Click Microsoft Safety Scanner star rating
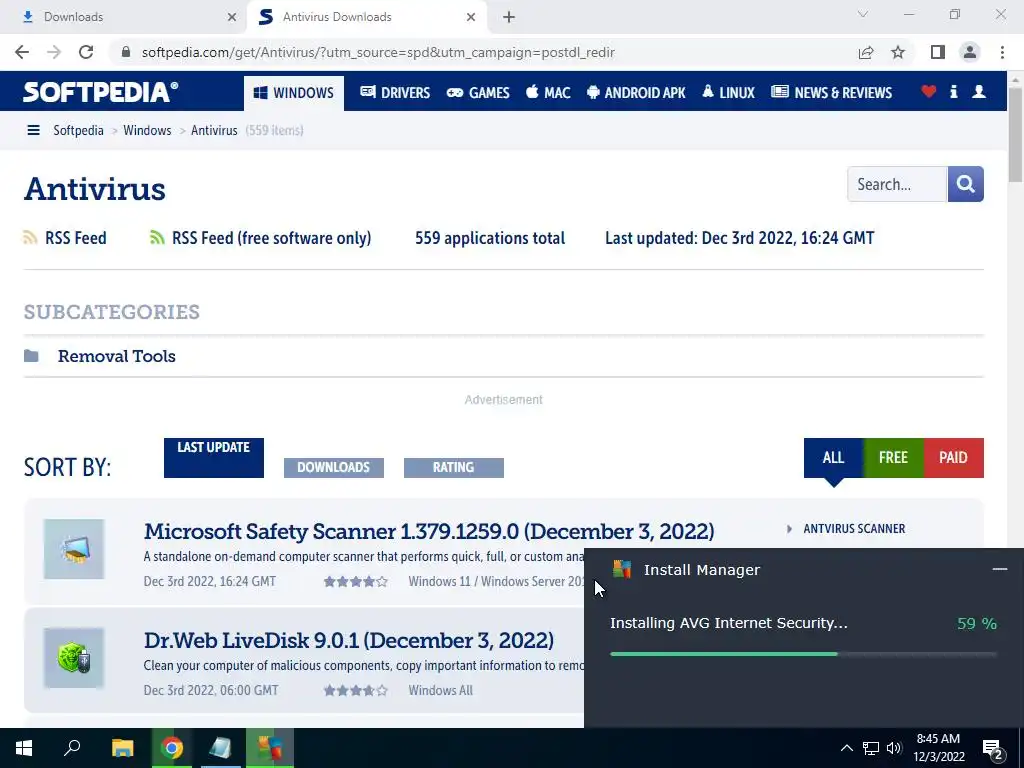 (356, 581)
